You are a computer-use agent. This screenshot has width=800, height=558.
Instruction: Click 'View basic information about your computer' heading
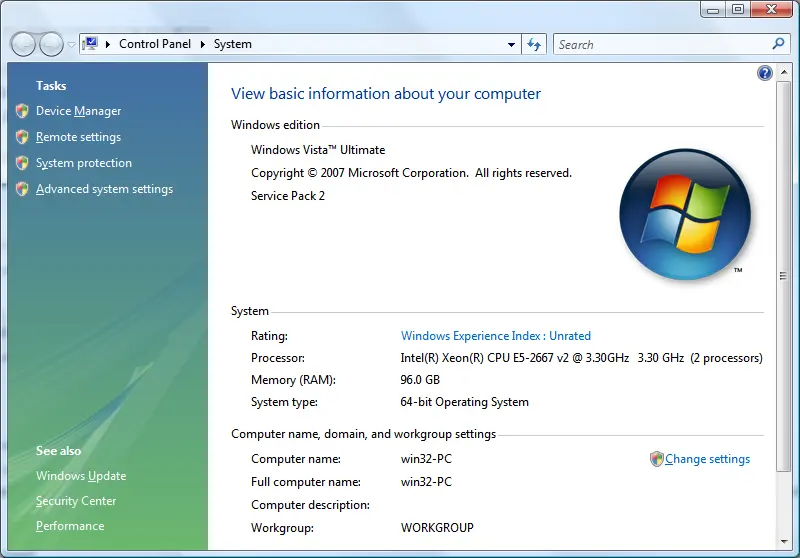386,94
